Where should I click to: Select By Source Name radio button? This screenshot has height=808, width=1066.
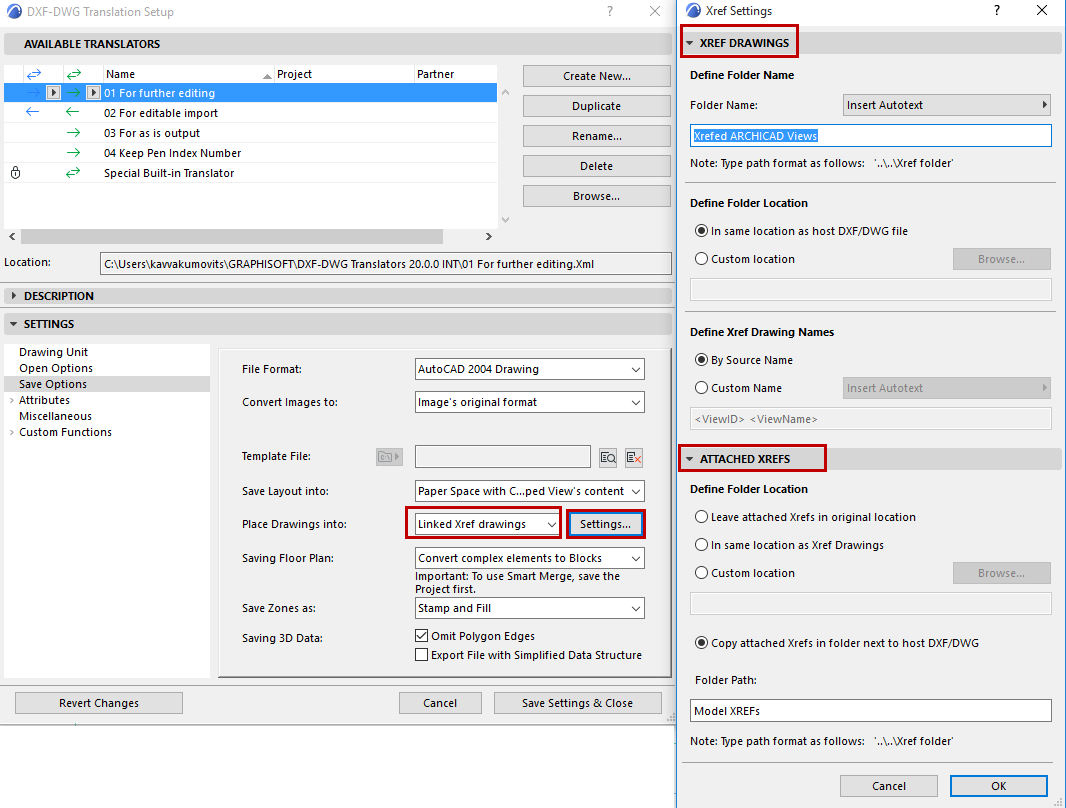701,360
